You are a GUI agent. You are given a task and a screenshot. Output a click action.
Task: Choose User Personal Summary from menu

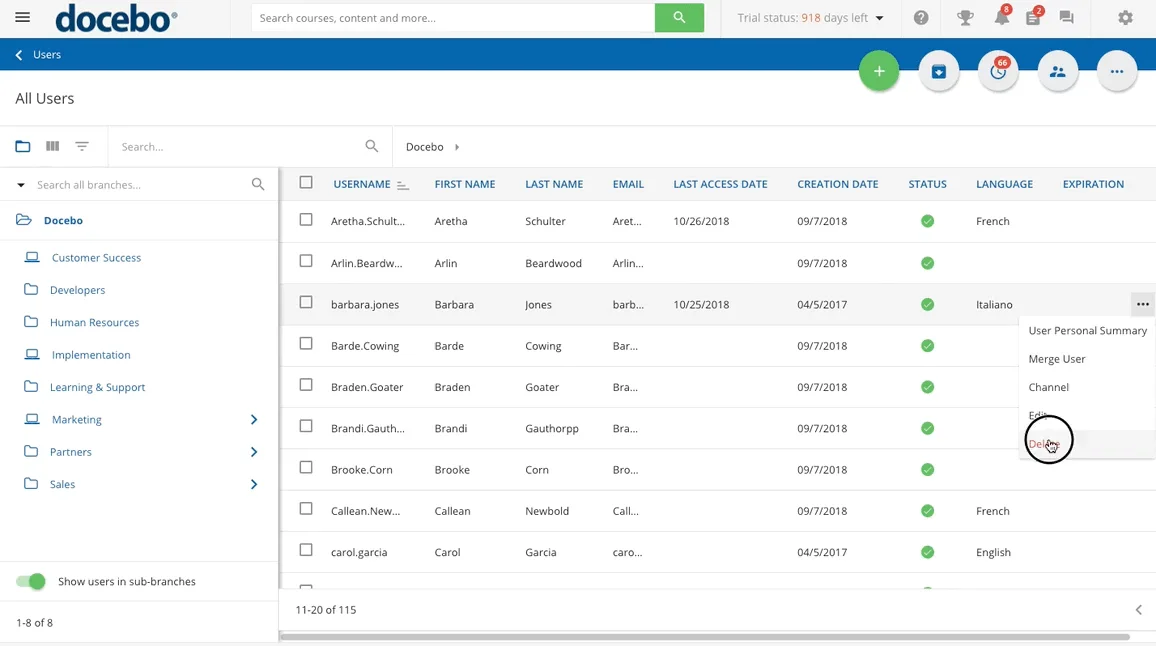[x=1087, y=330]
